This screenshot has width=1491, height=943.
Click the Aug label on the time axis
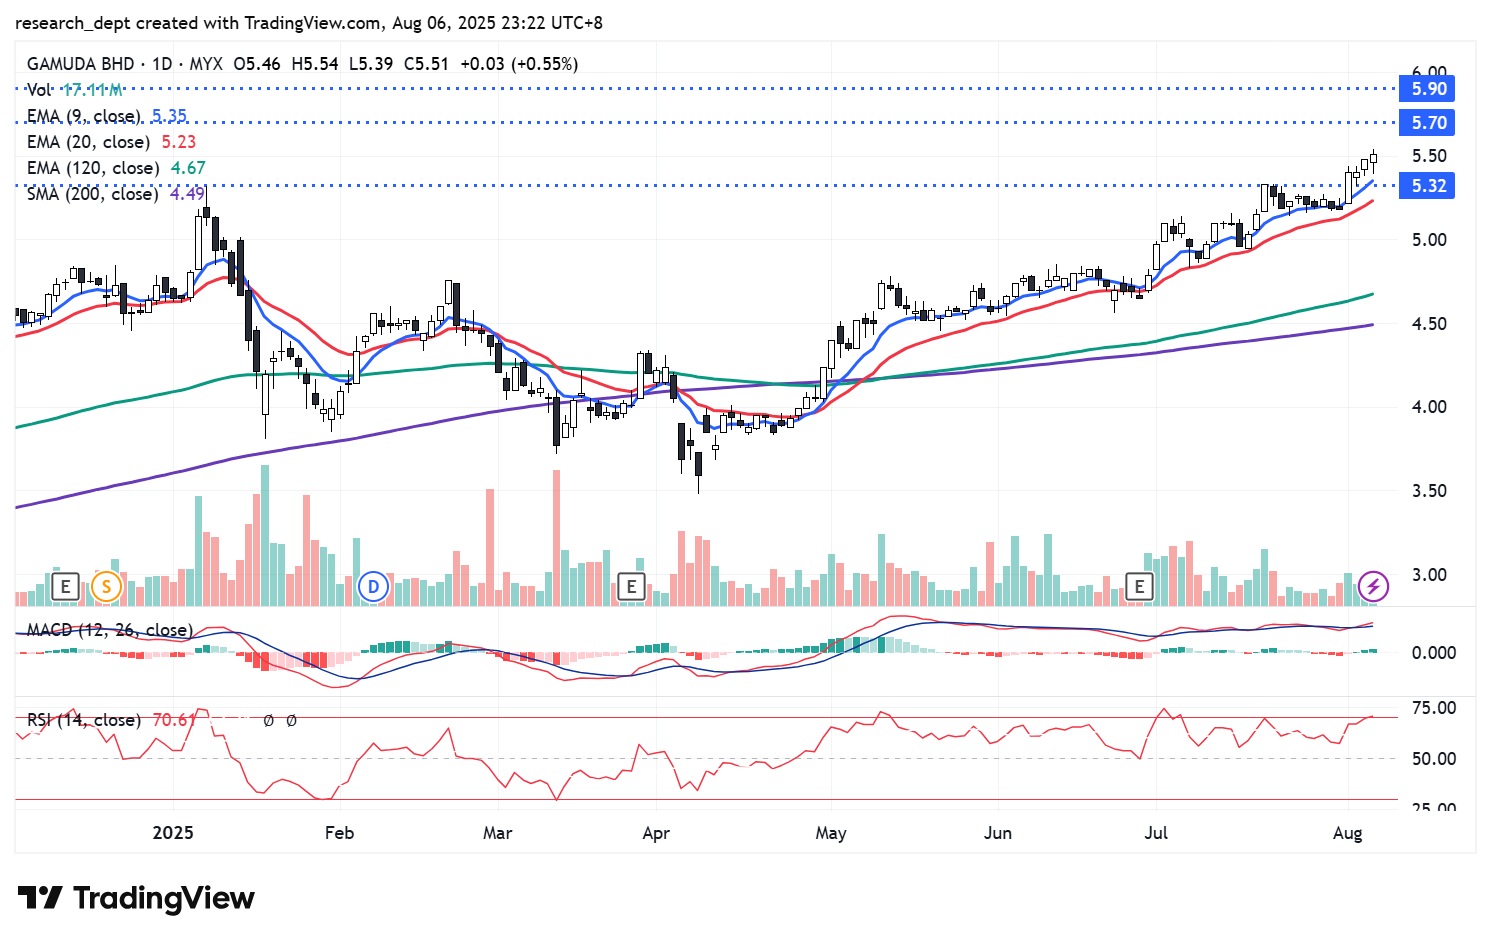1348,833
